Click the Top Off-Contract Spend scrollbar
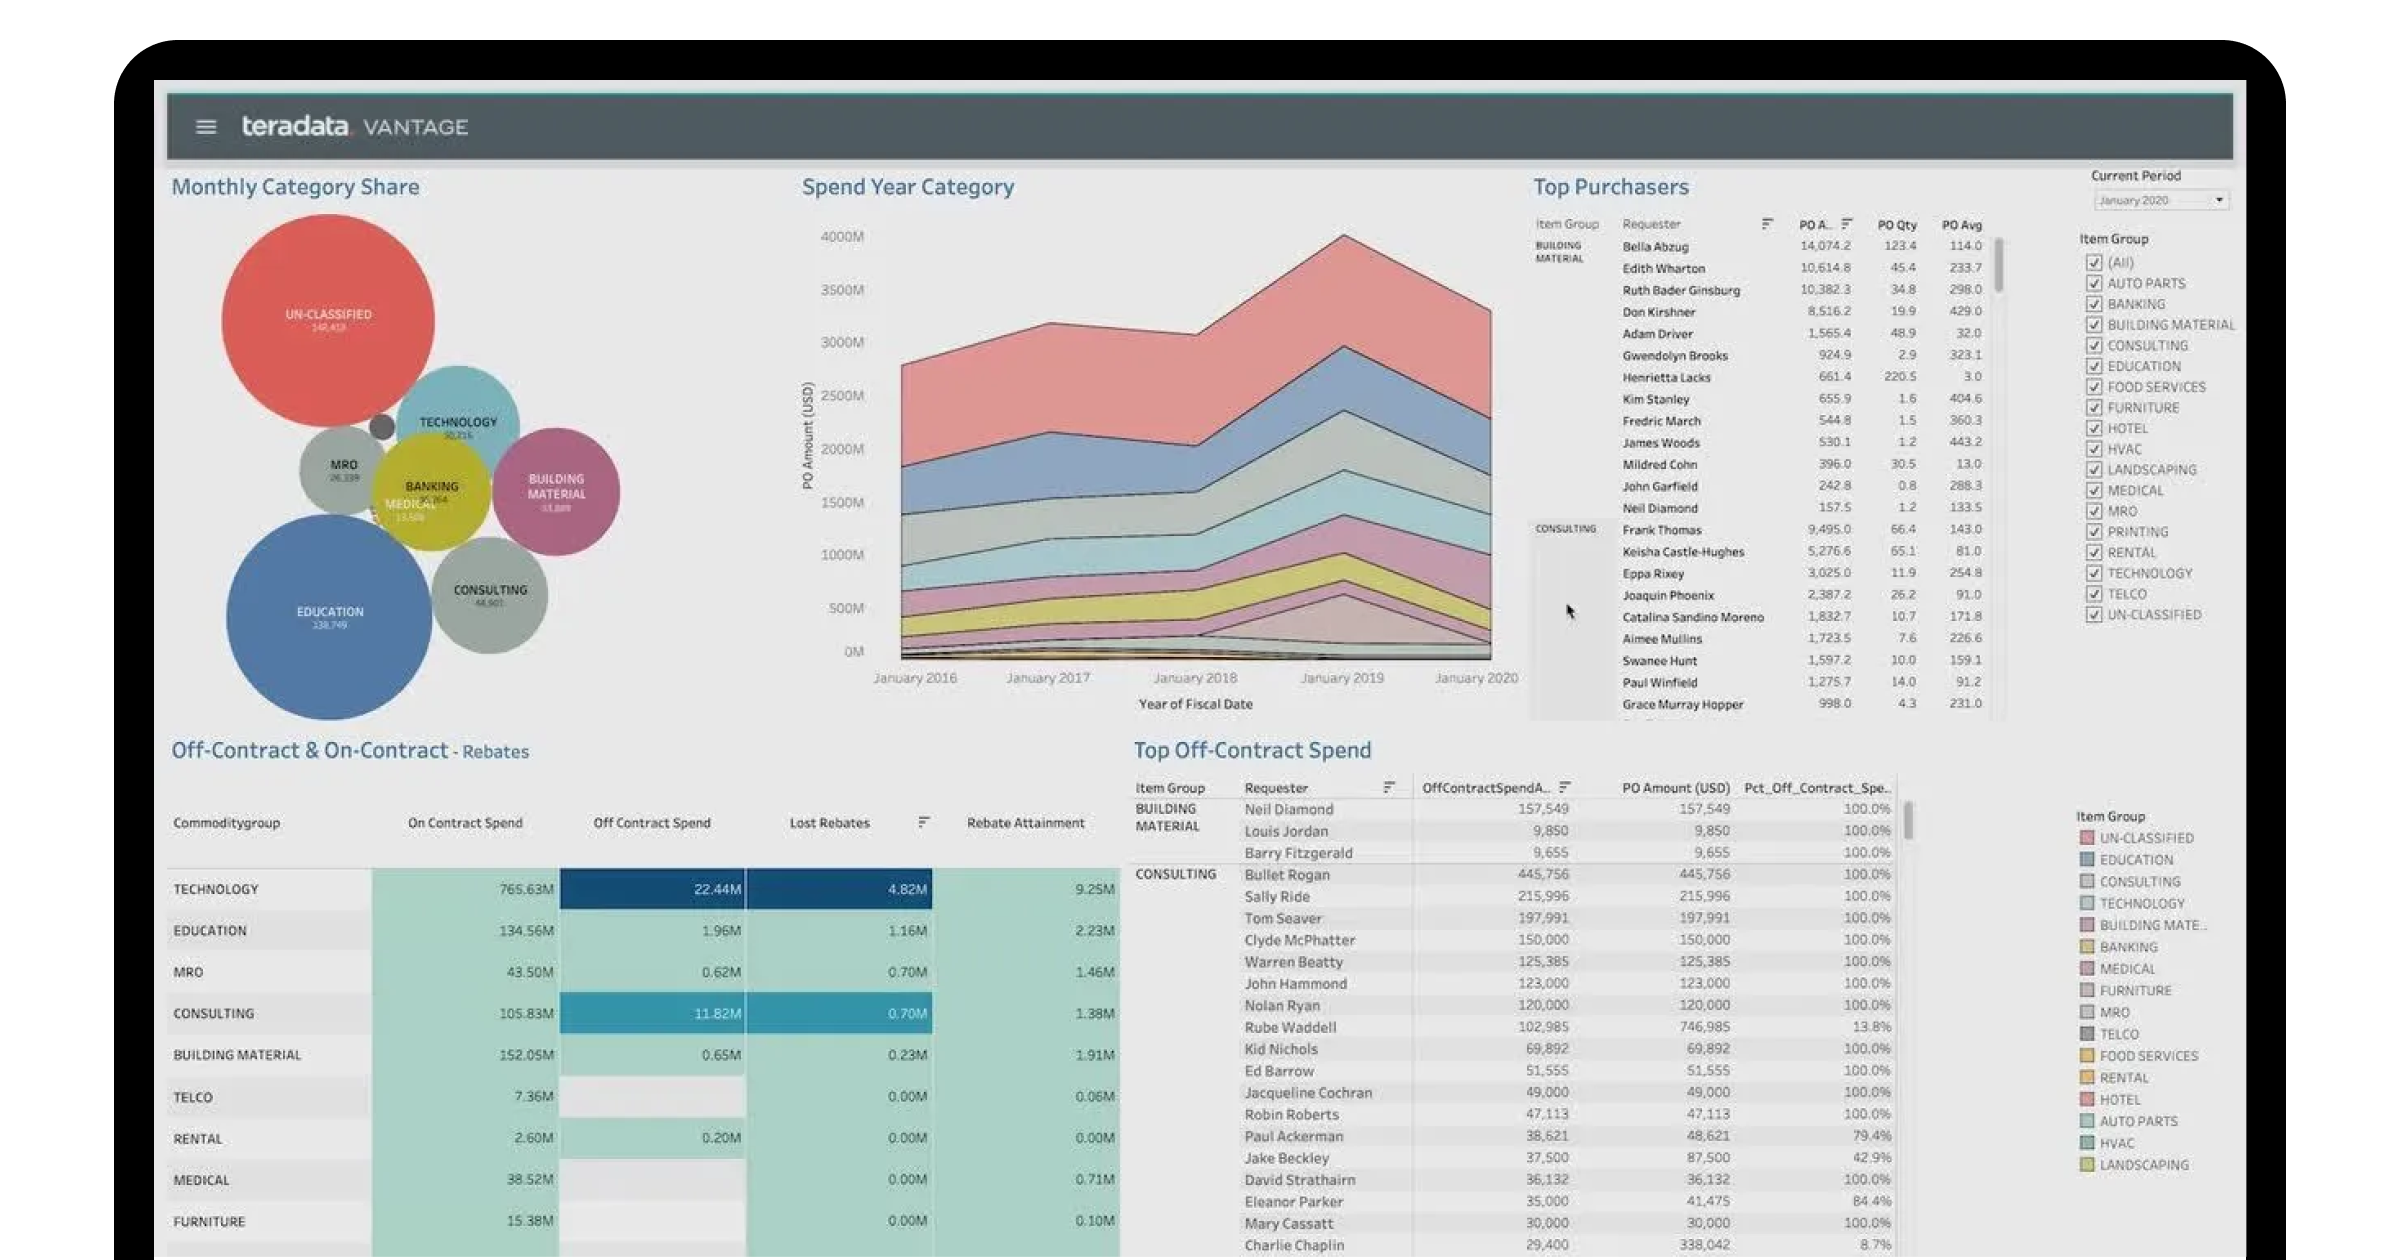Screen dimensions: 2400x1260 click(x=1908, y=821)
